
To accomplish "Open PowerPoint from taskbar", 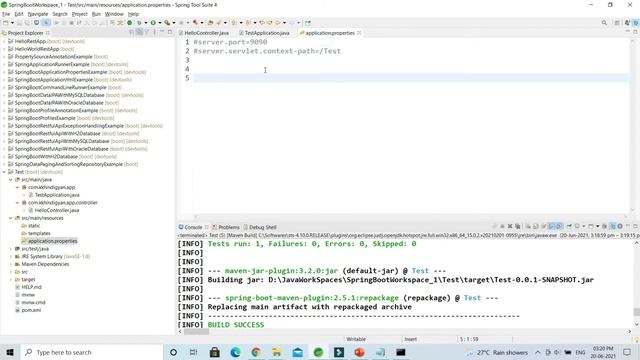I will 359,352.
